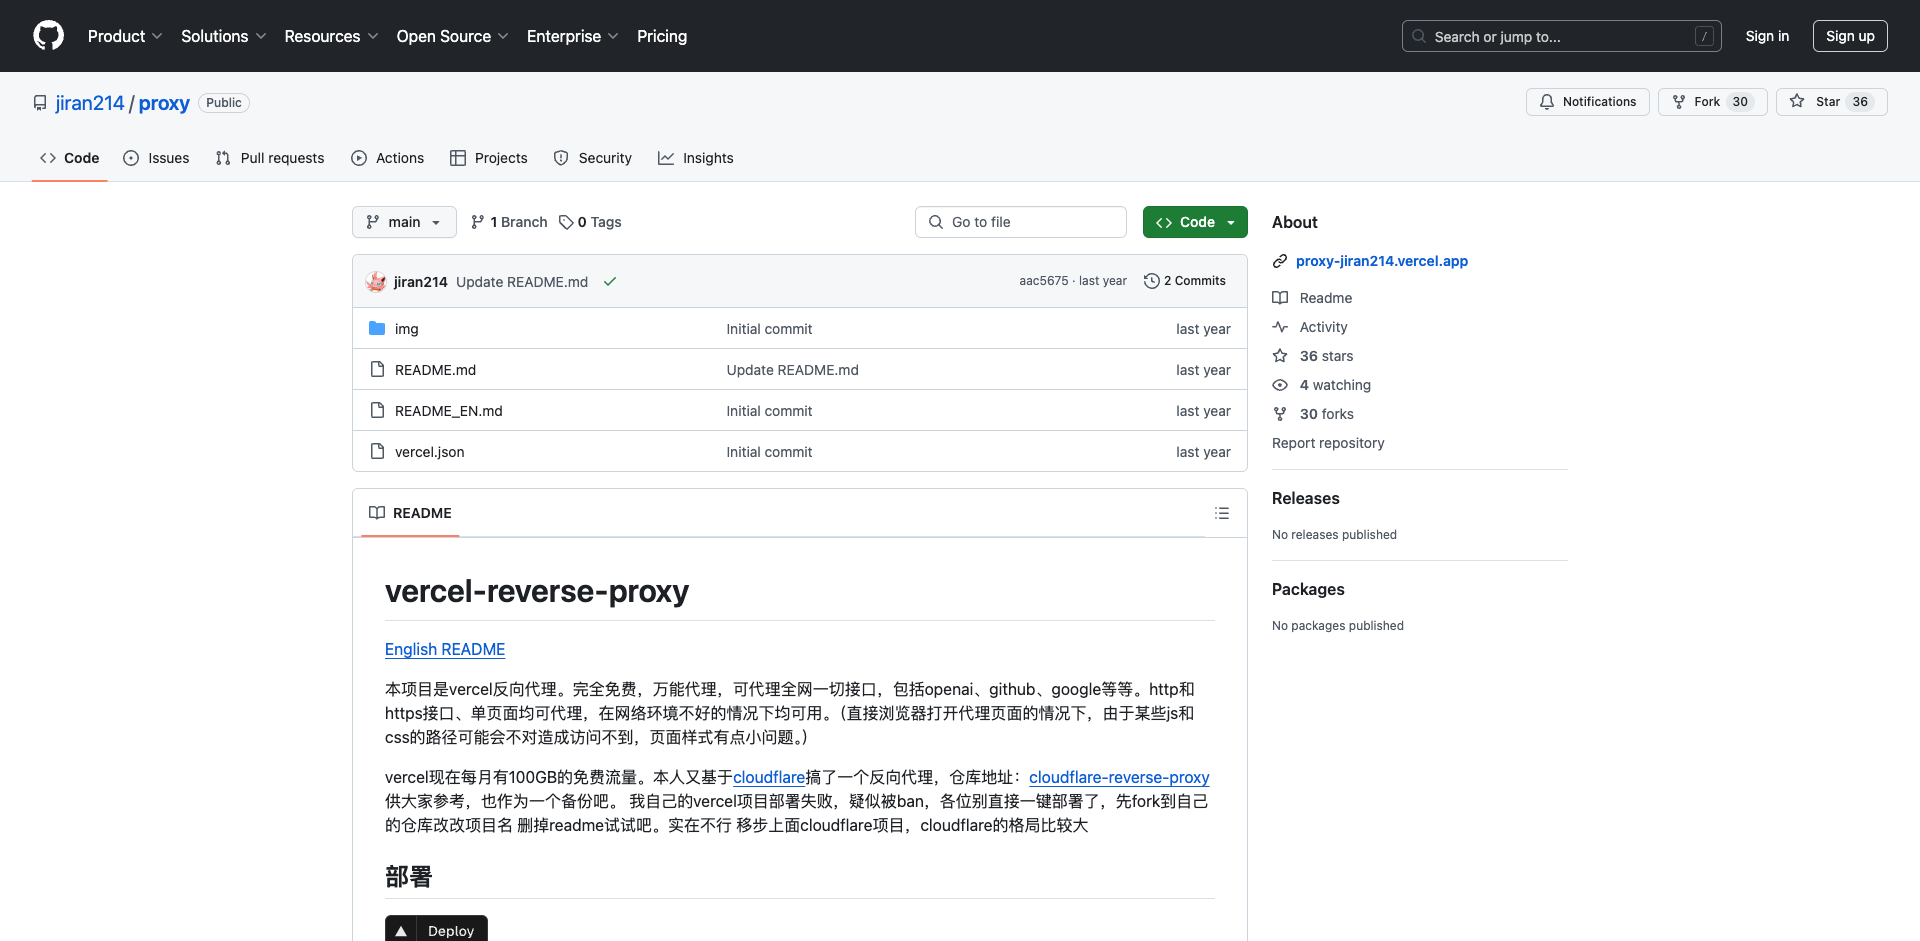Open commit hash aac5675
Viewport: 1920px width, 941px height.
(1043, 281)
